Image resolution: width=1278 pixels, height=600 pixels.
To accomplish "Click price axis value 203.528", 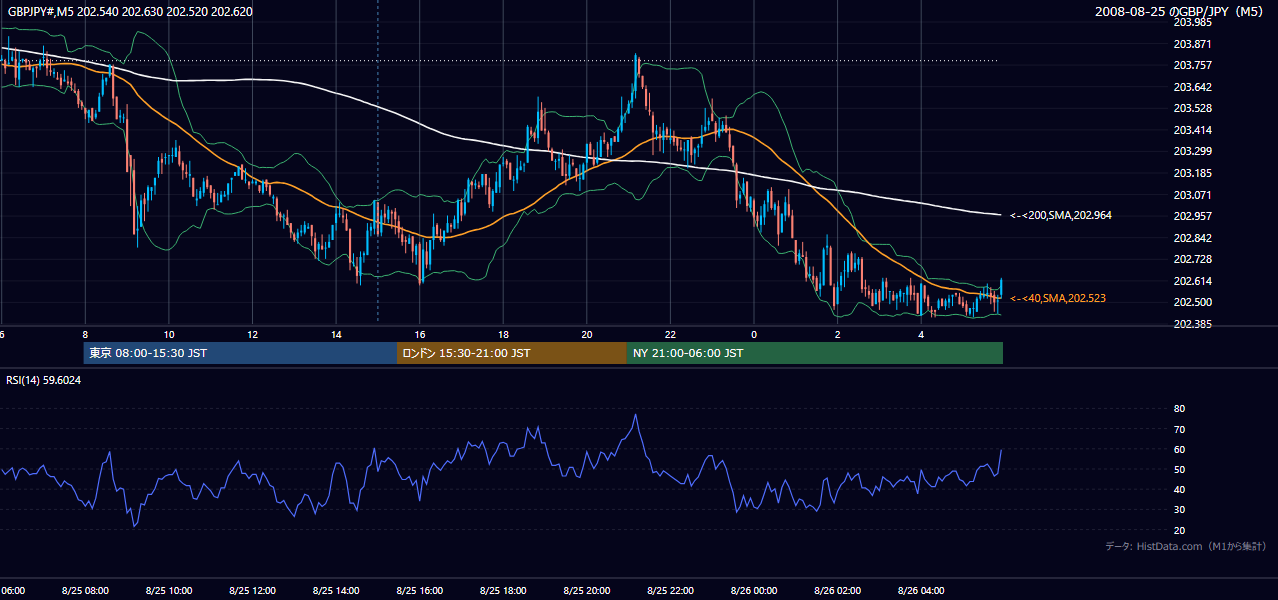I will pyautogui.click(x=1192, y=108).
